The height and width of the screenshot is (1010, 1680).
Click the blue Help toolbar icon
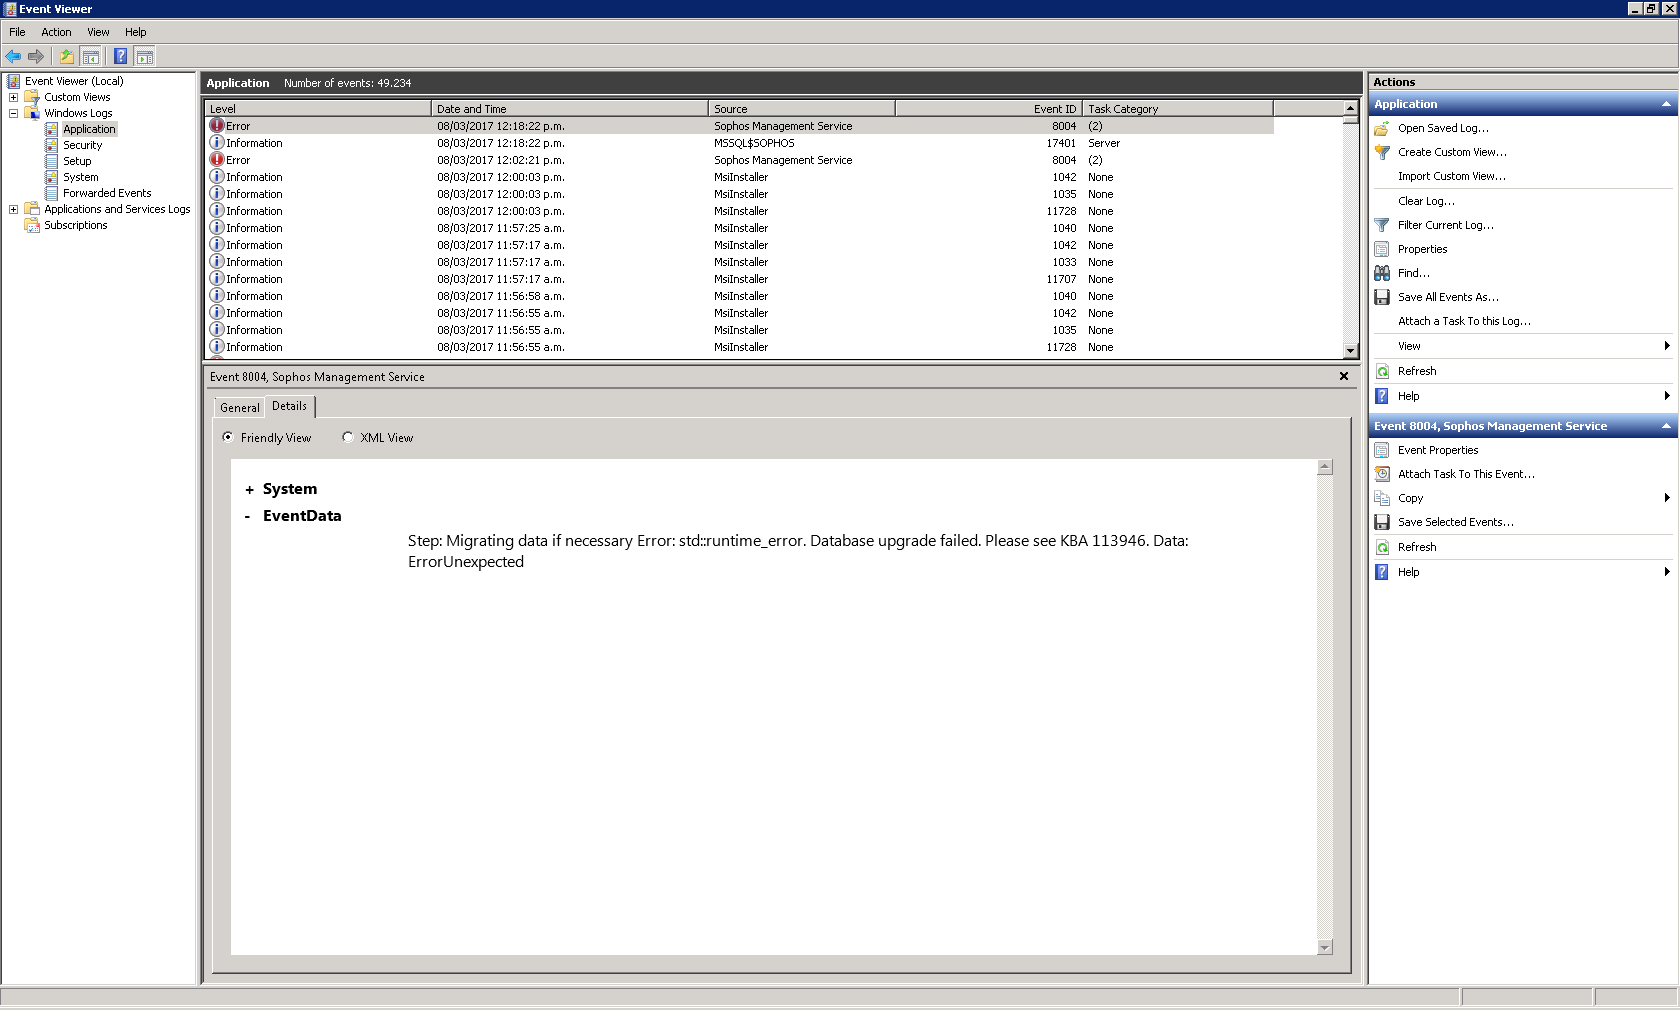pos(120,57)
